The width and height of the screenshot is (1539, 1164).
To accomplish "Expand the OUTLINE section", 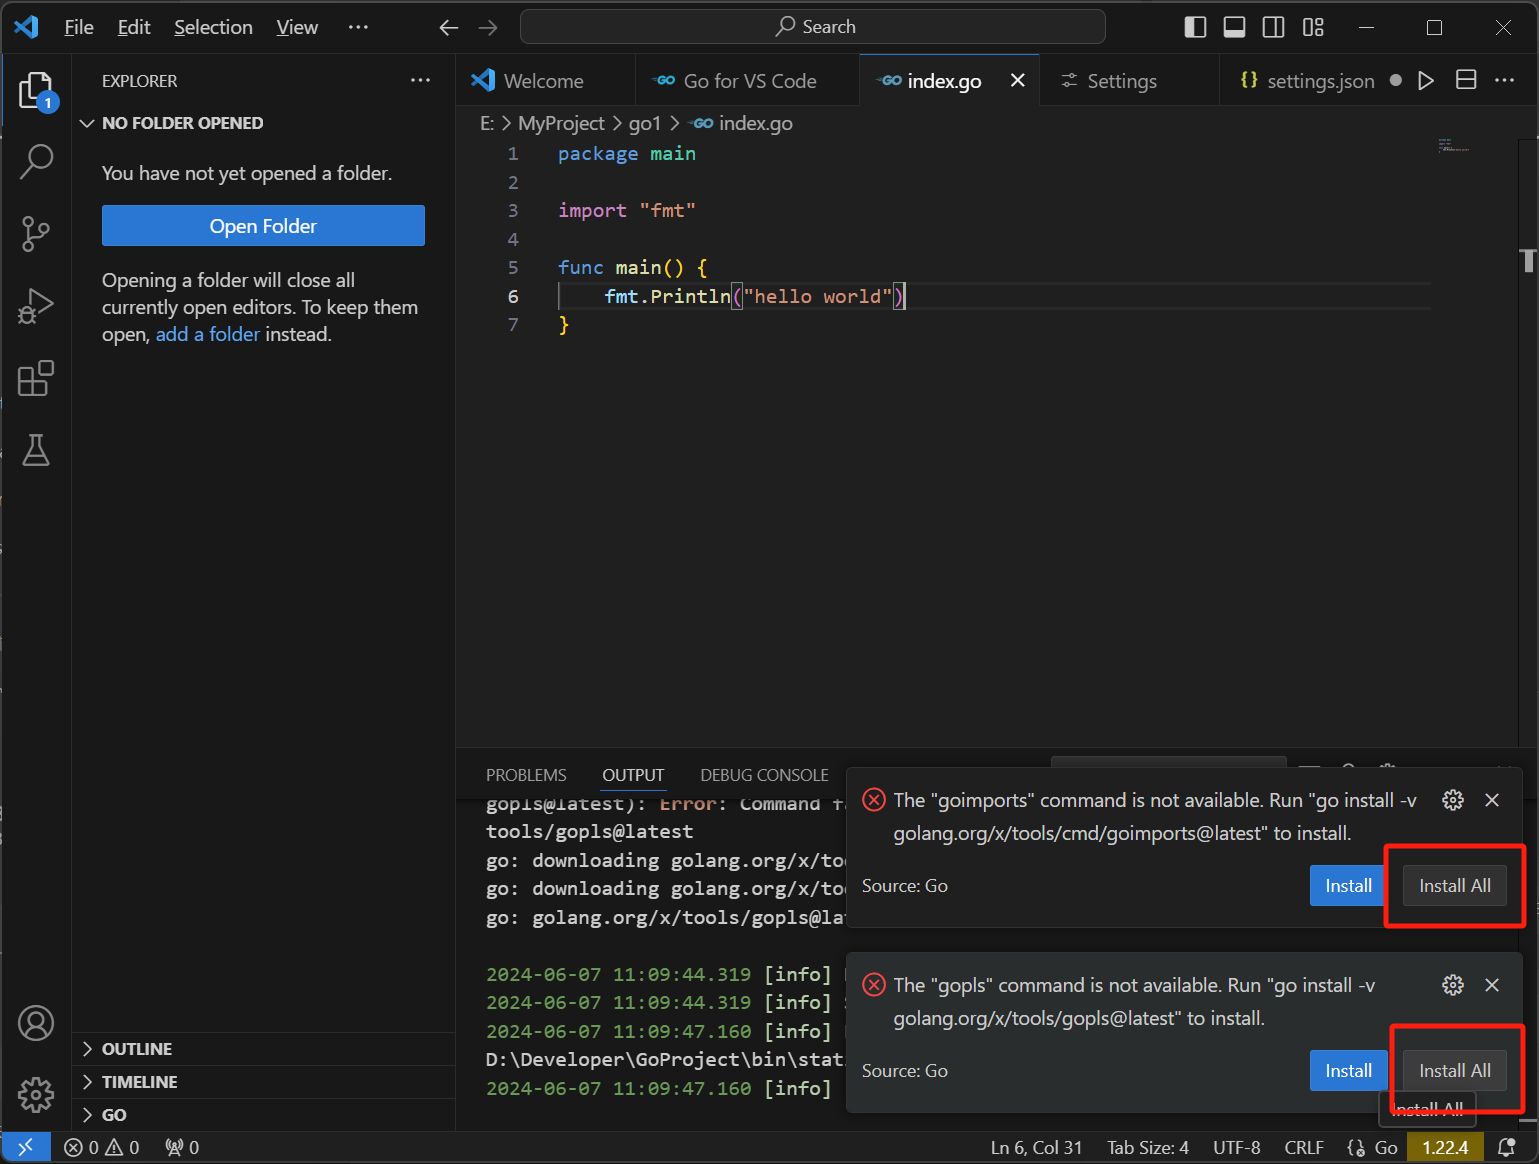I will click(x=264, y=1049).
